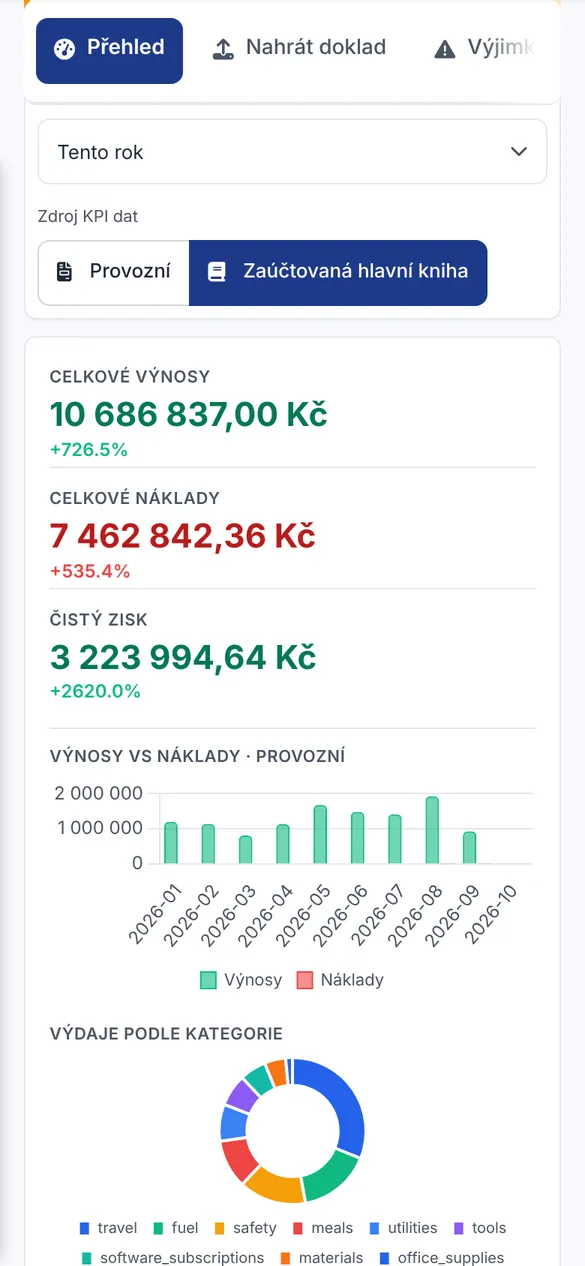Click the upload icon beside Nahrát doklad
585x1266 pixels.
(224, 49)
